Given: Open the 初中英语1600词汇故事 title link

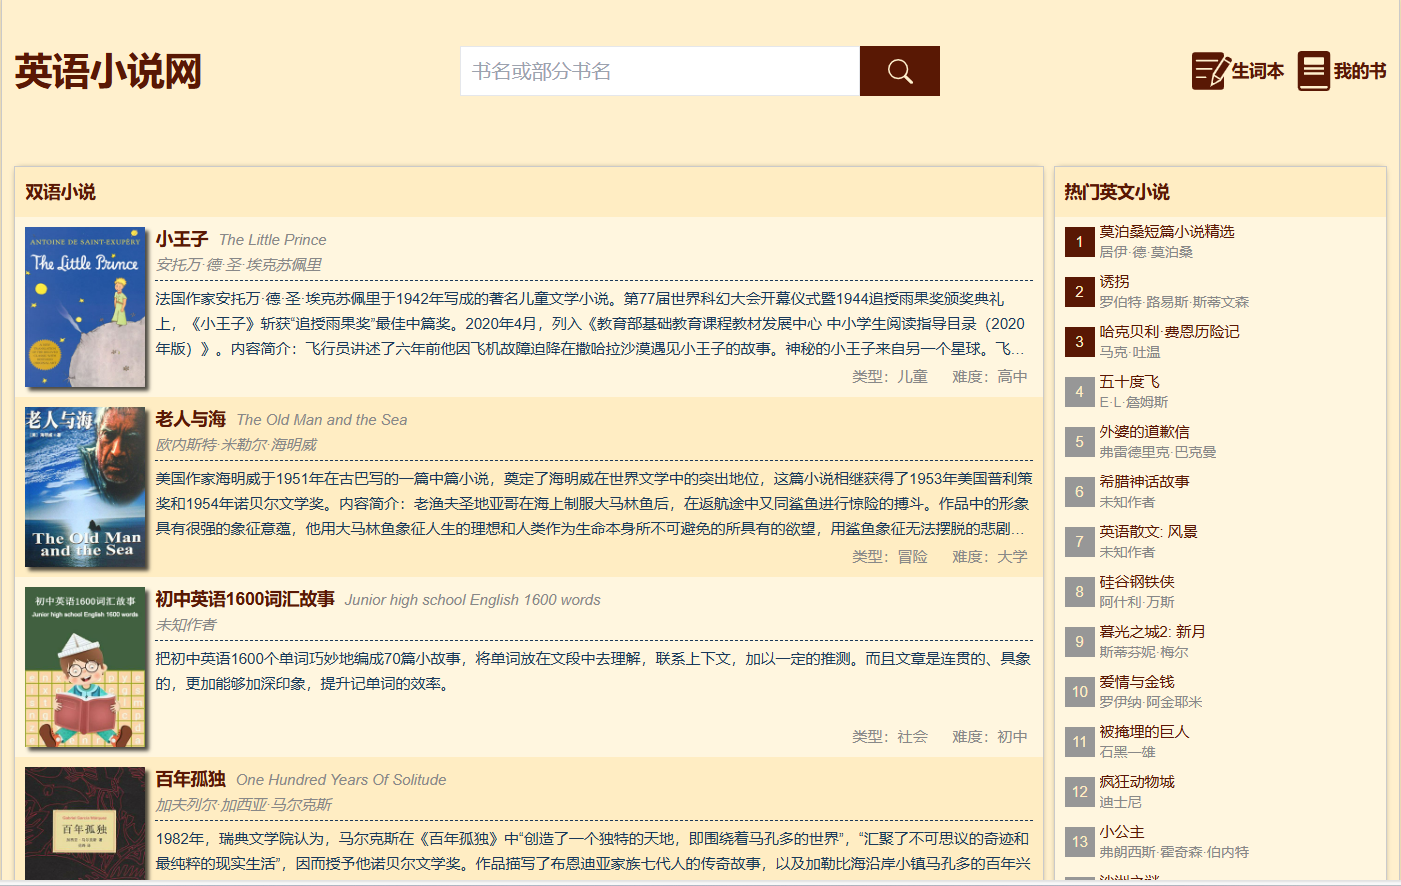Looking at the screenshot, I should (245, 599).
